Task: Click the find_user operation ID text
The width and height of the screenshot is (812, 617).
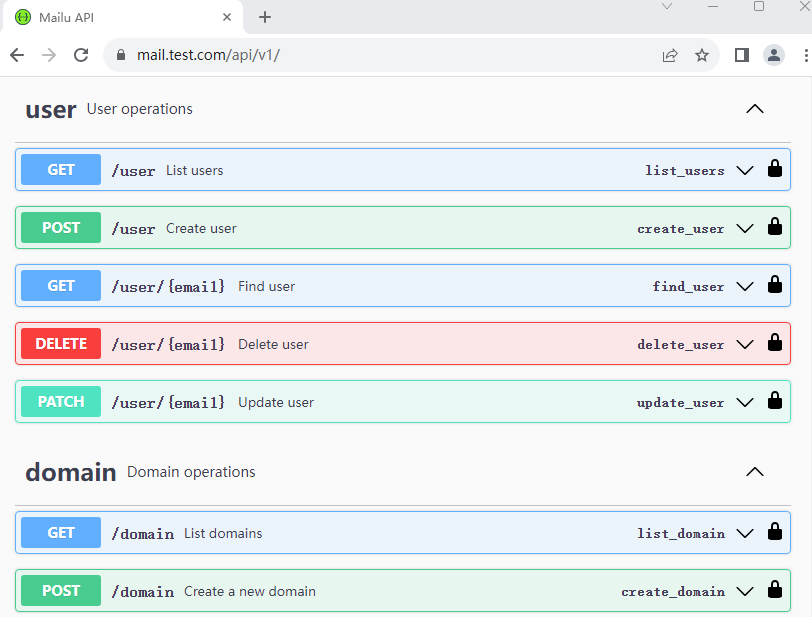Action: pyautogui.click(x=688, y=286)
